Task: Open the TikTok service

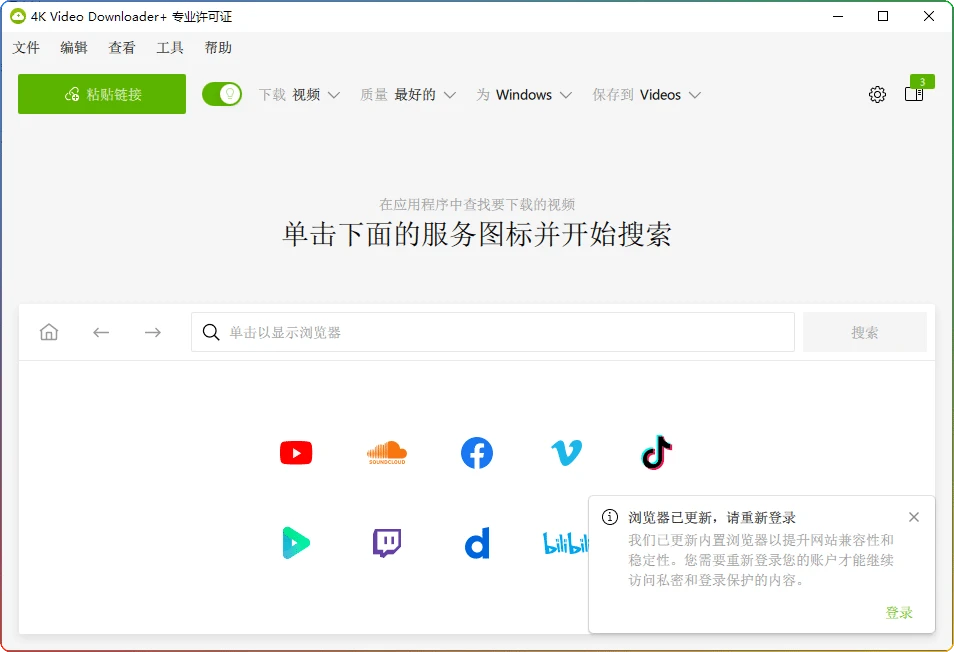Action: (x=657, y=452)
